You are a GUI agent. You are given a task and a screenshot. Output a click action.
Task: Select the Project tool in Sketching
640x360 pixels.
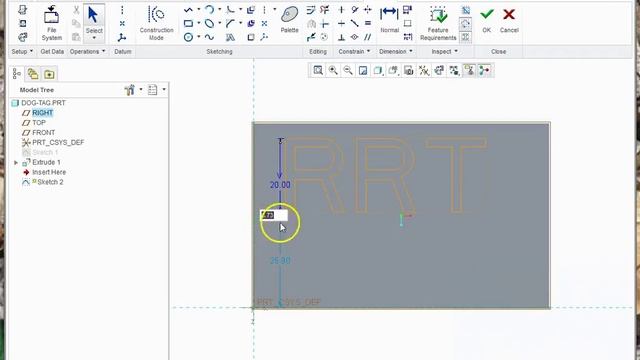click(x=251, y=37)
